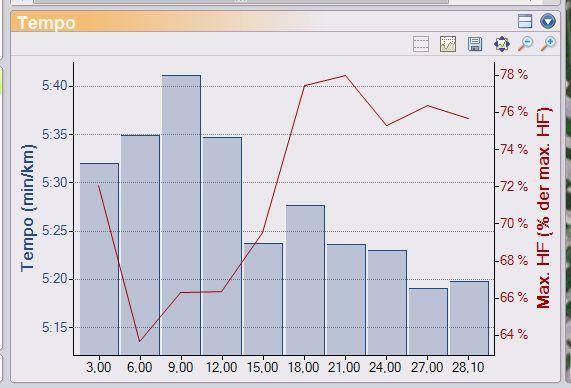Click the 12,00 distance axis label
The width and height of the screenshot is (571, 388).
pos(221,367)
